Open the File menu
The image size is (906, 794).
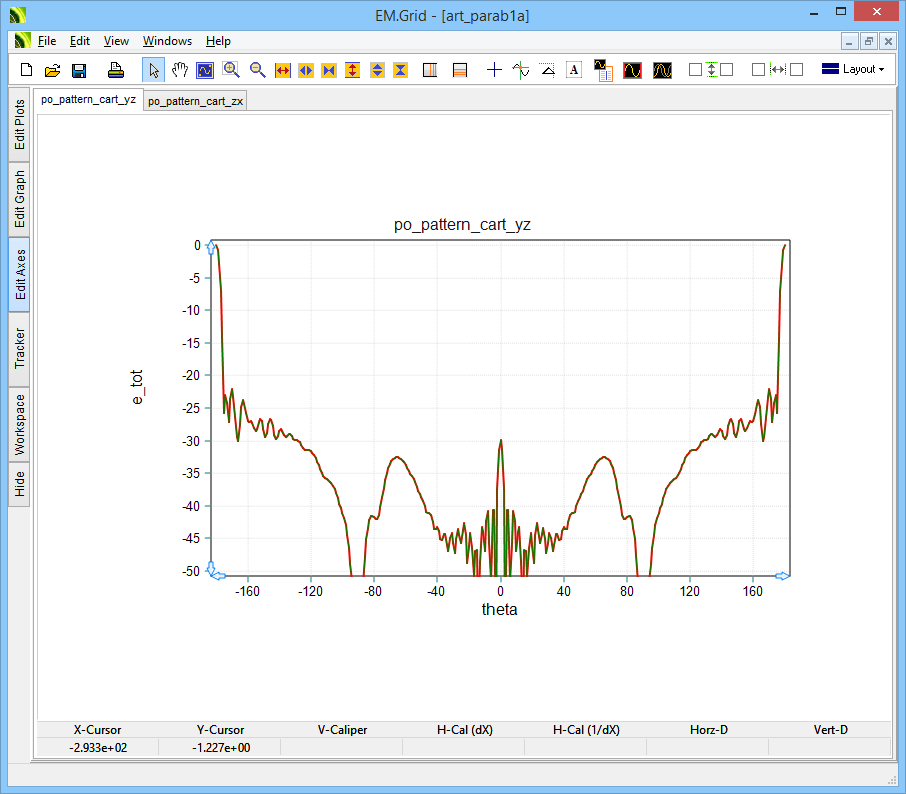click(47, 41)
